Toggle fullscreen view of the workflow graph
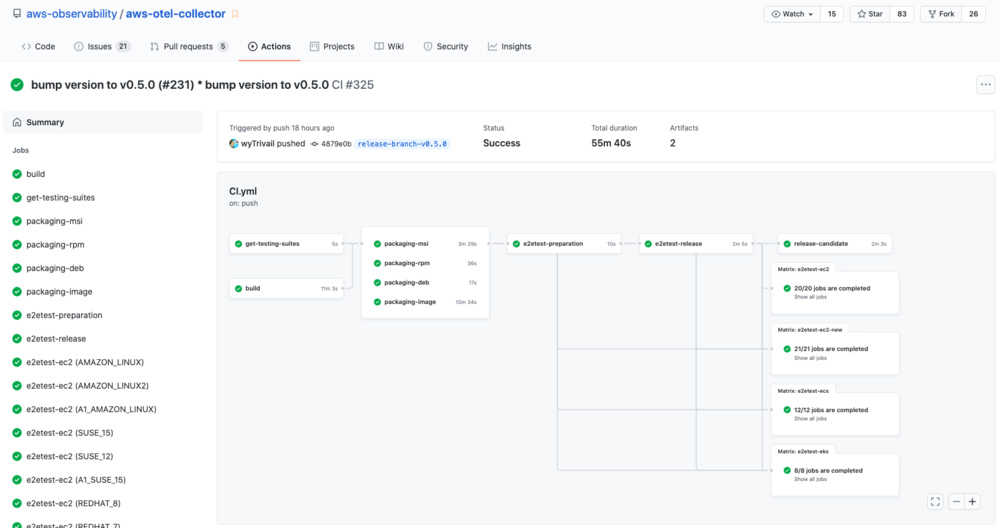1000x528 pixels. point(935,502)
